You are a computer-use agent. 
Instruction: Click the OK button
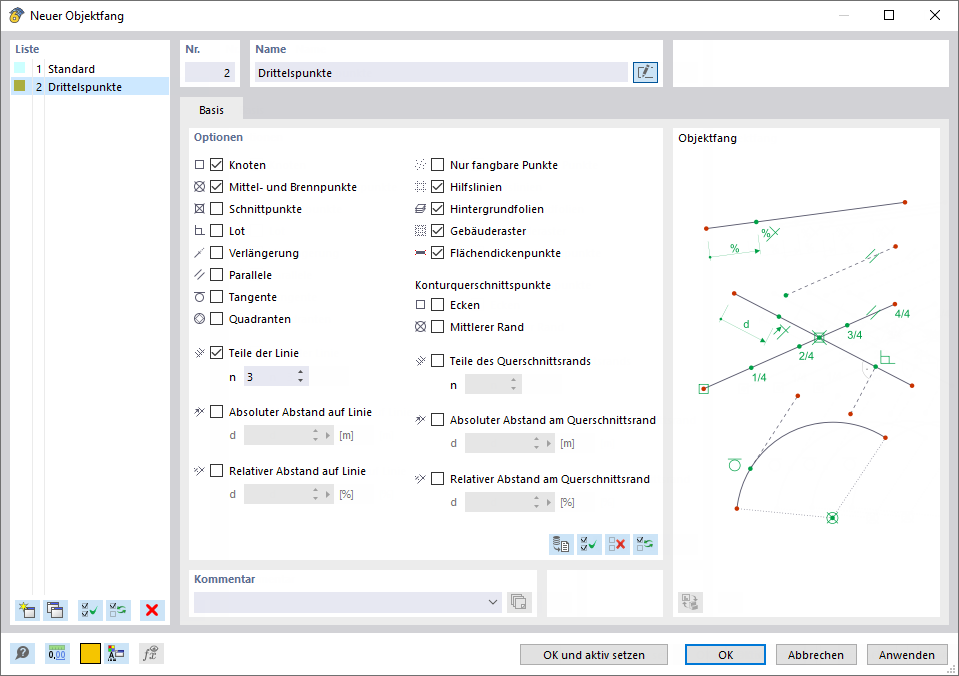(725, 655)
